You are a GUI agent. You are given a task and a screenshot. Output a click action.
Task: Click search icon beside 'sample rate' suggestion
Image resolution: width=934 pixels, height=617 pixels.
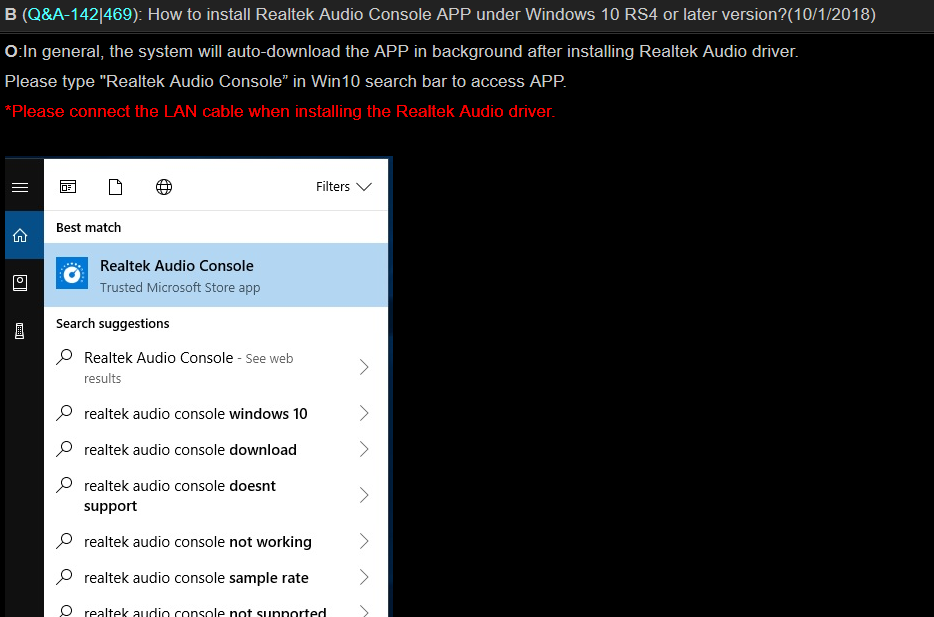coord(64,577)
